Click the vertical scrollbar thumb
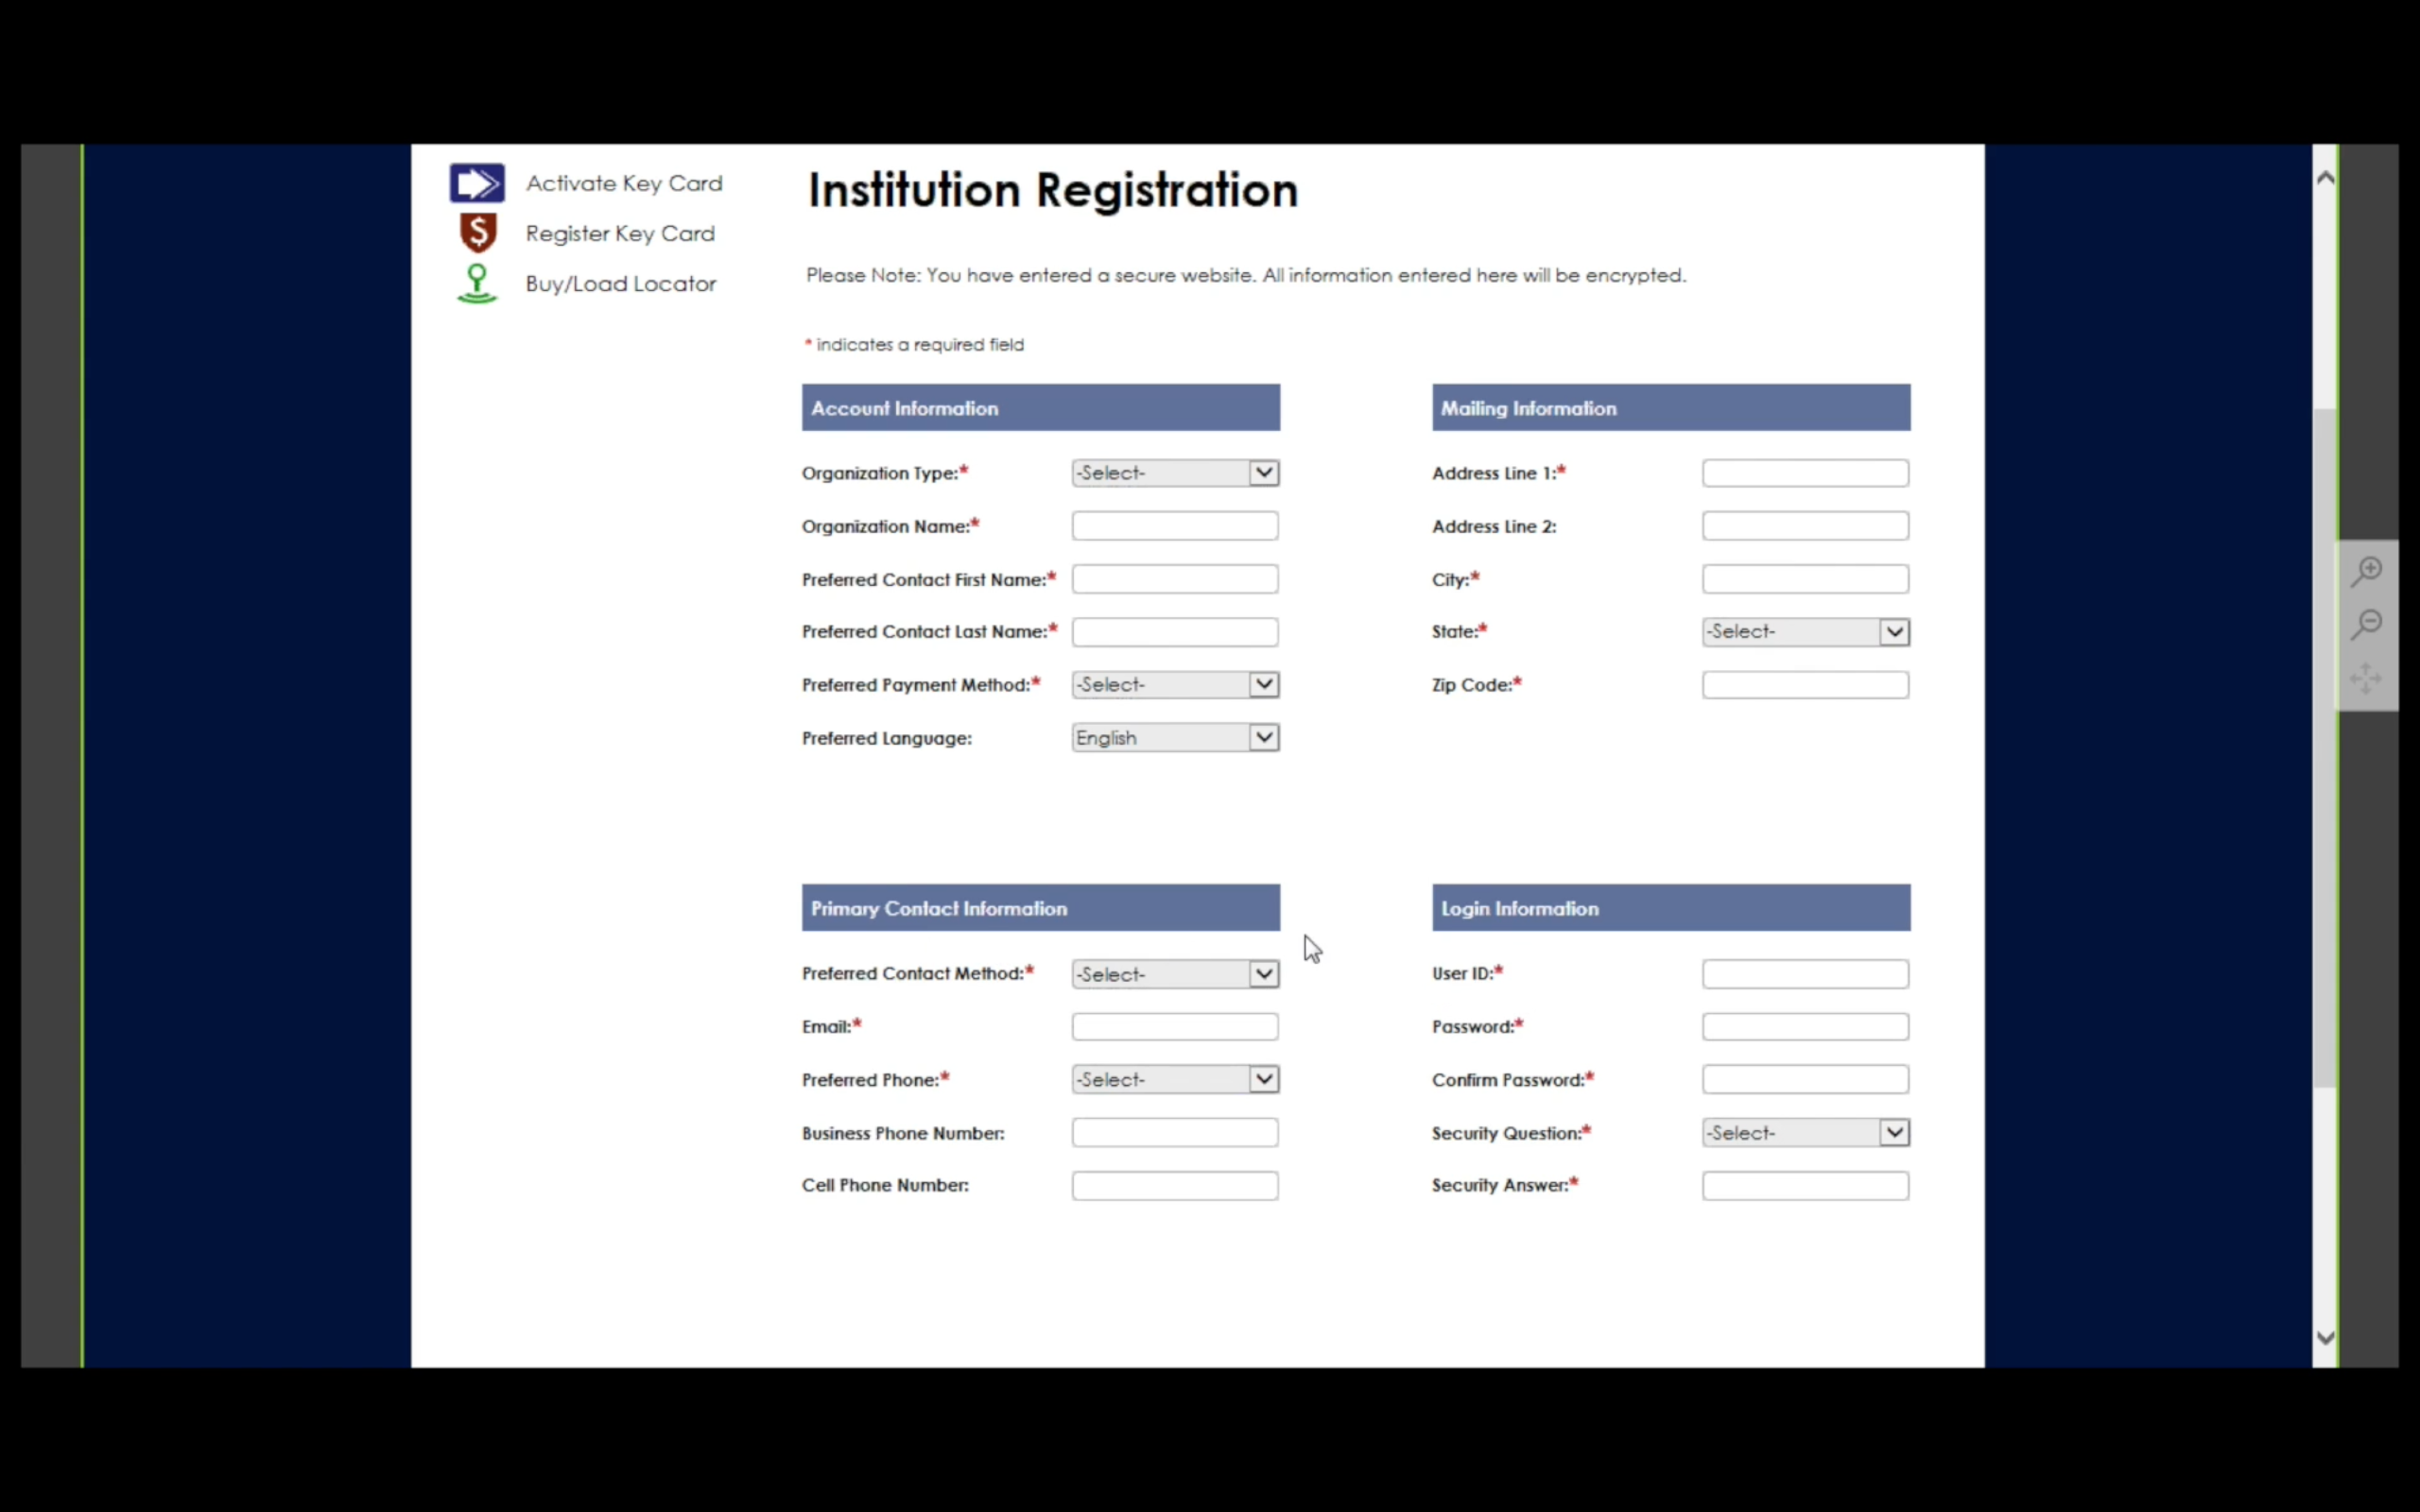The image size is (2420, 1512). (2325, 748)
